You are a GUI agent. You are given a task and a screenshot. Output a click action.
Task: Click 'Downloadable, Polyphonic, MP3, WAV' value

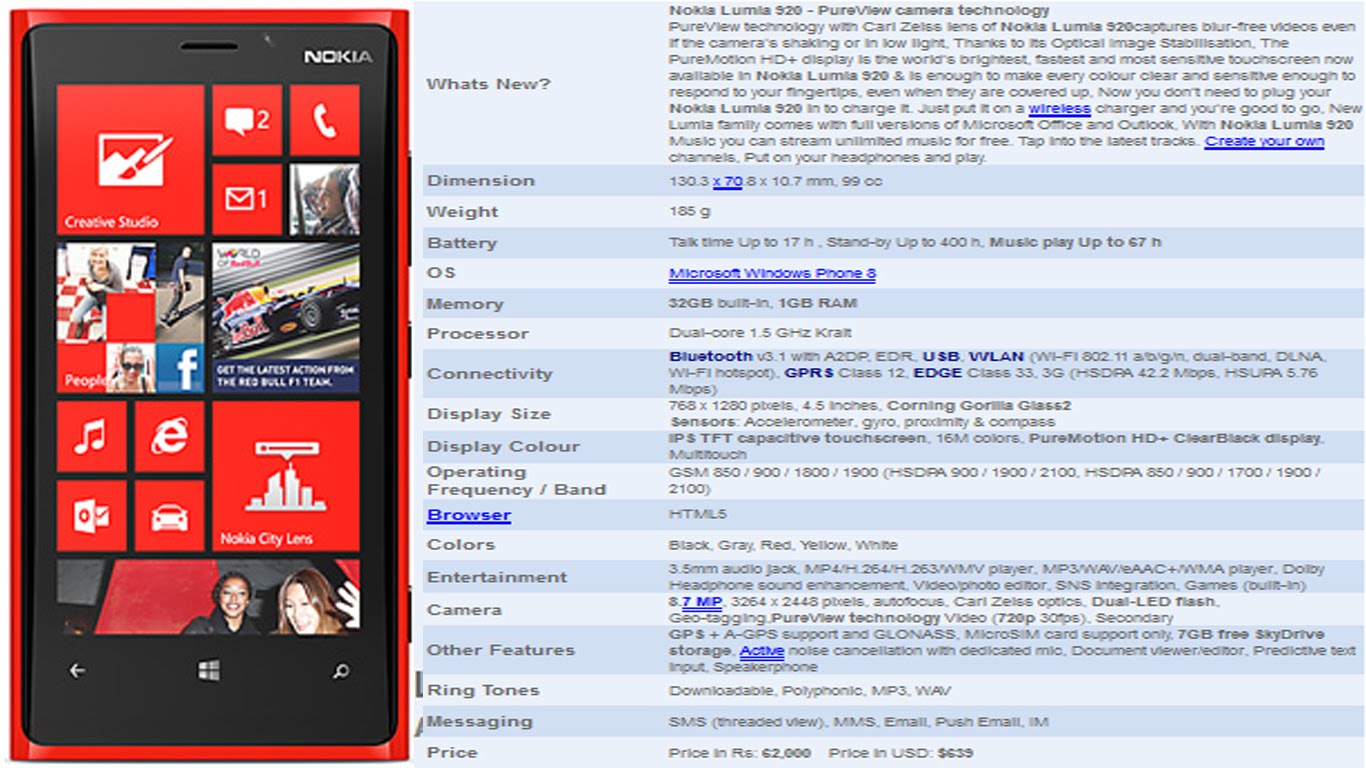pyautogui.click(x=810, y=691)
